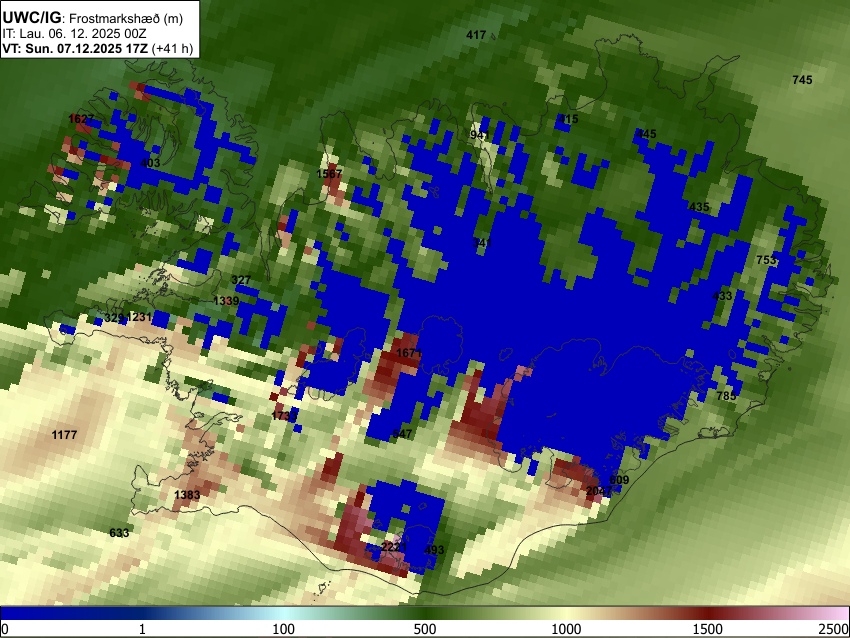Click the '1000' color scale label

click(566, 629)
